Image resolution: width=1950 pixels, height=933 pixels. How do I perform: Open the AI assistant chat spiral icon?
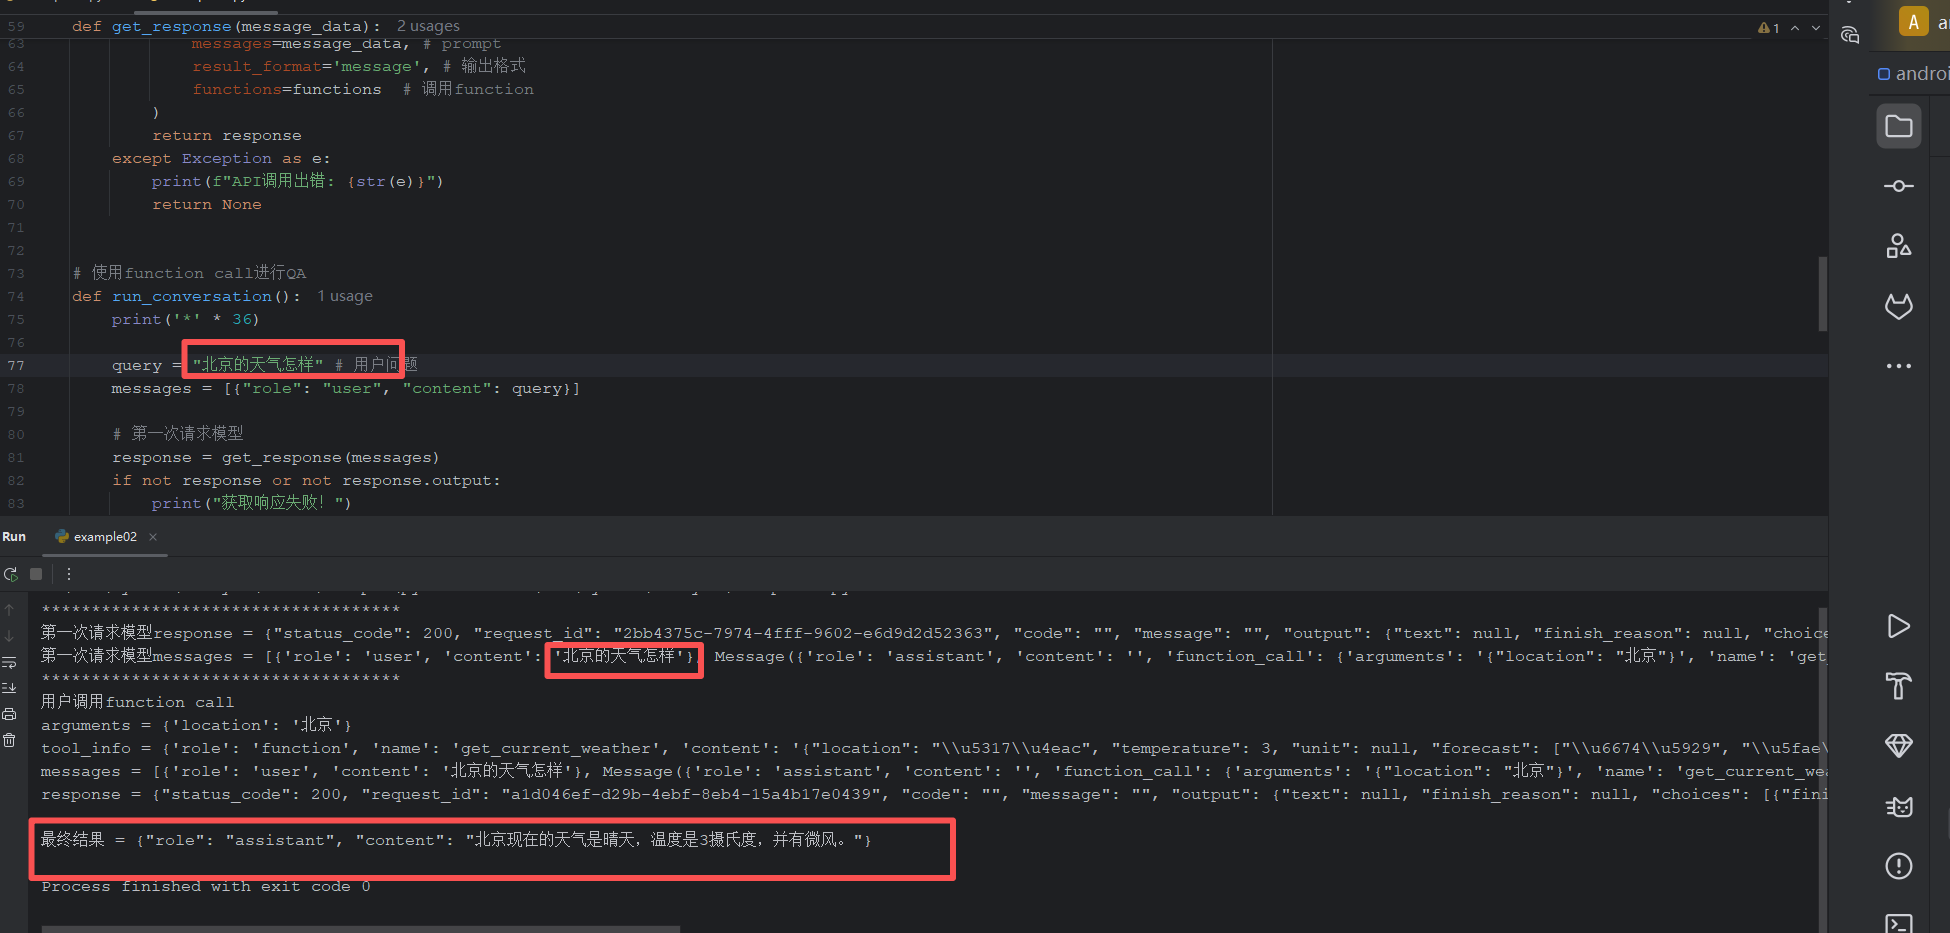coord(1850,36)
